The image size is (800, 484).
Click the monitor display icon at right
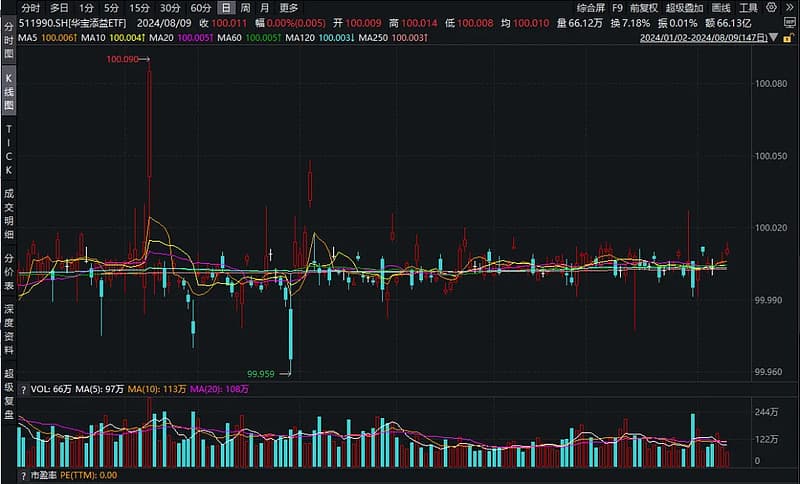tap(788, 23)
